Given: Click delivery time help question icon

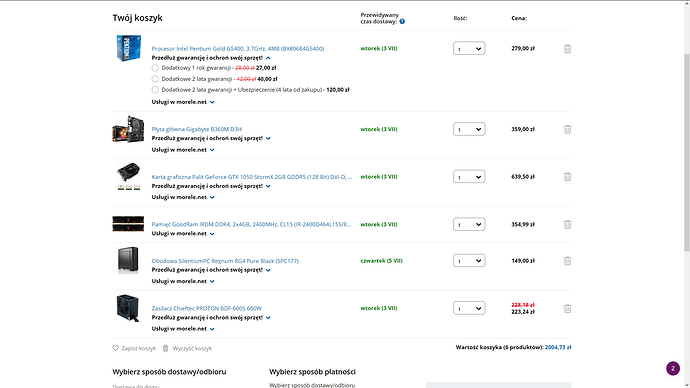Looking at the screenshot, I should pos(402,22).
